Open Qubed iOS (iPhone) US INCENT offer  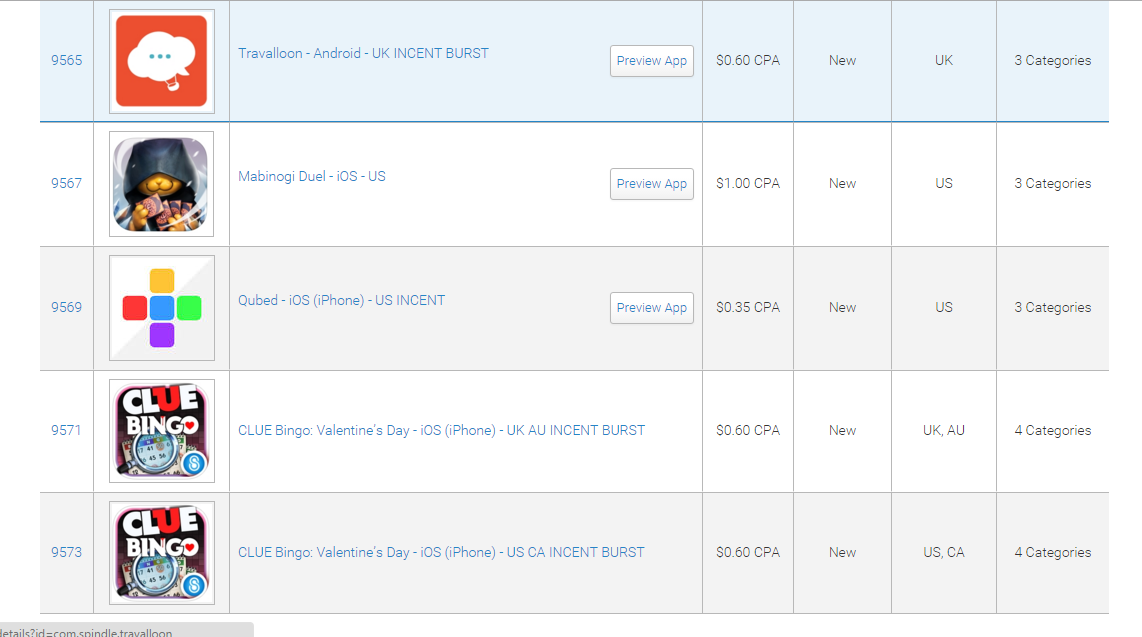(341, 300)
